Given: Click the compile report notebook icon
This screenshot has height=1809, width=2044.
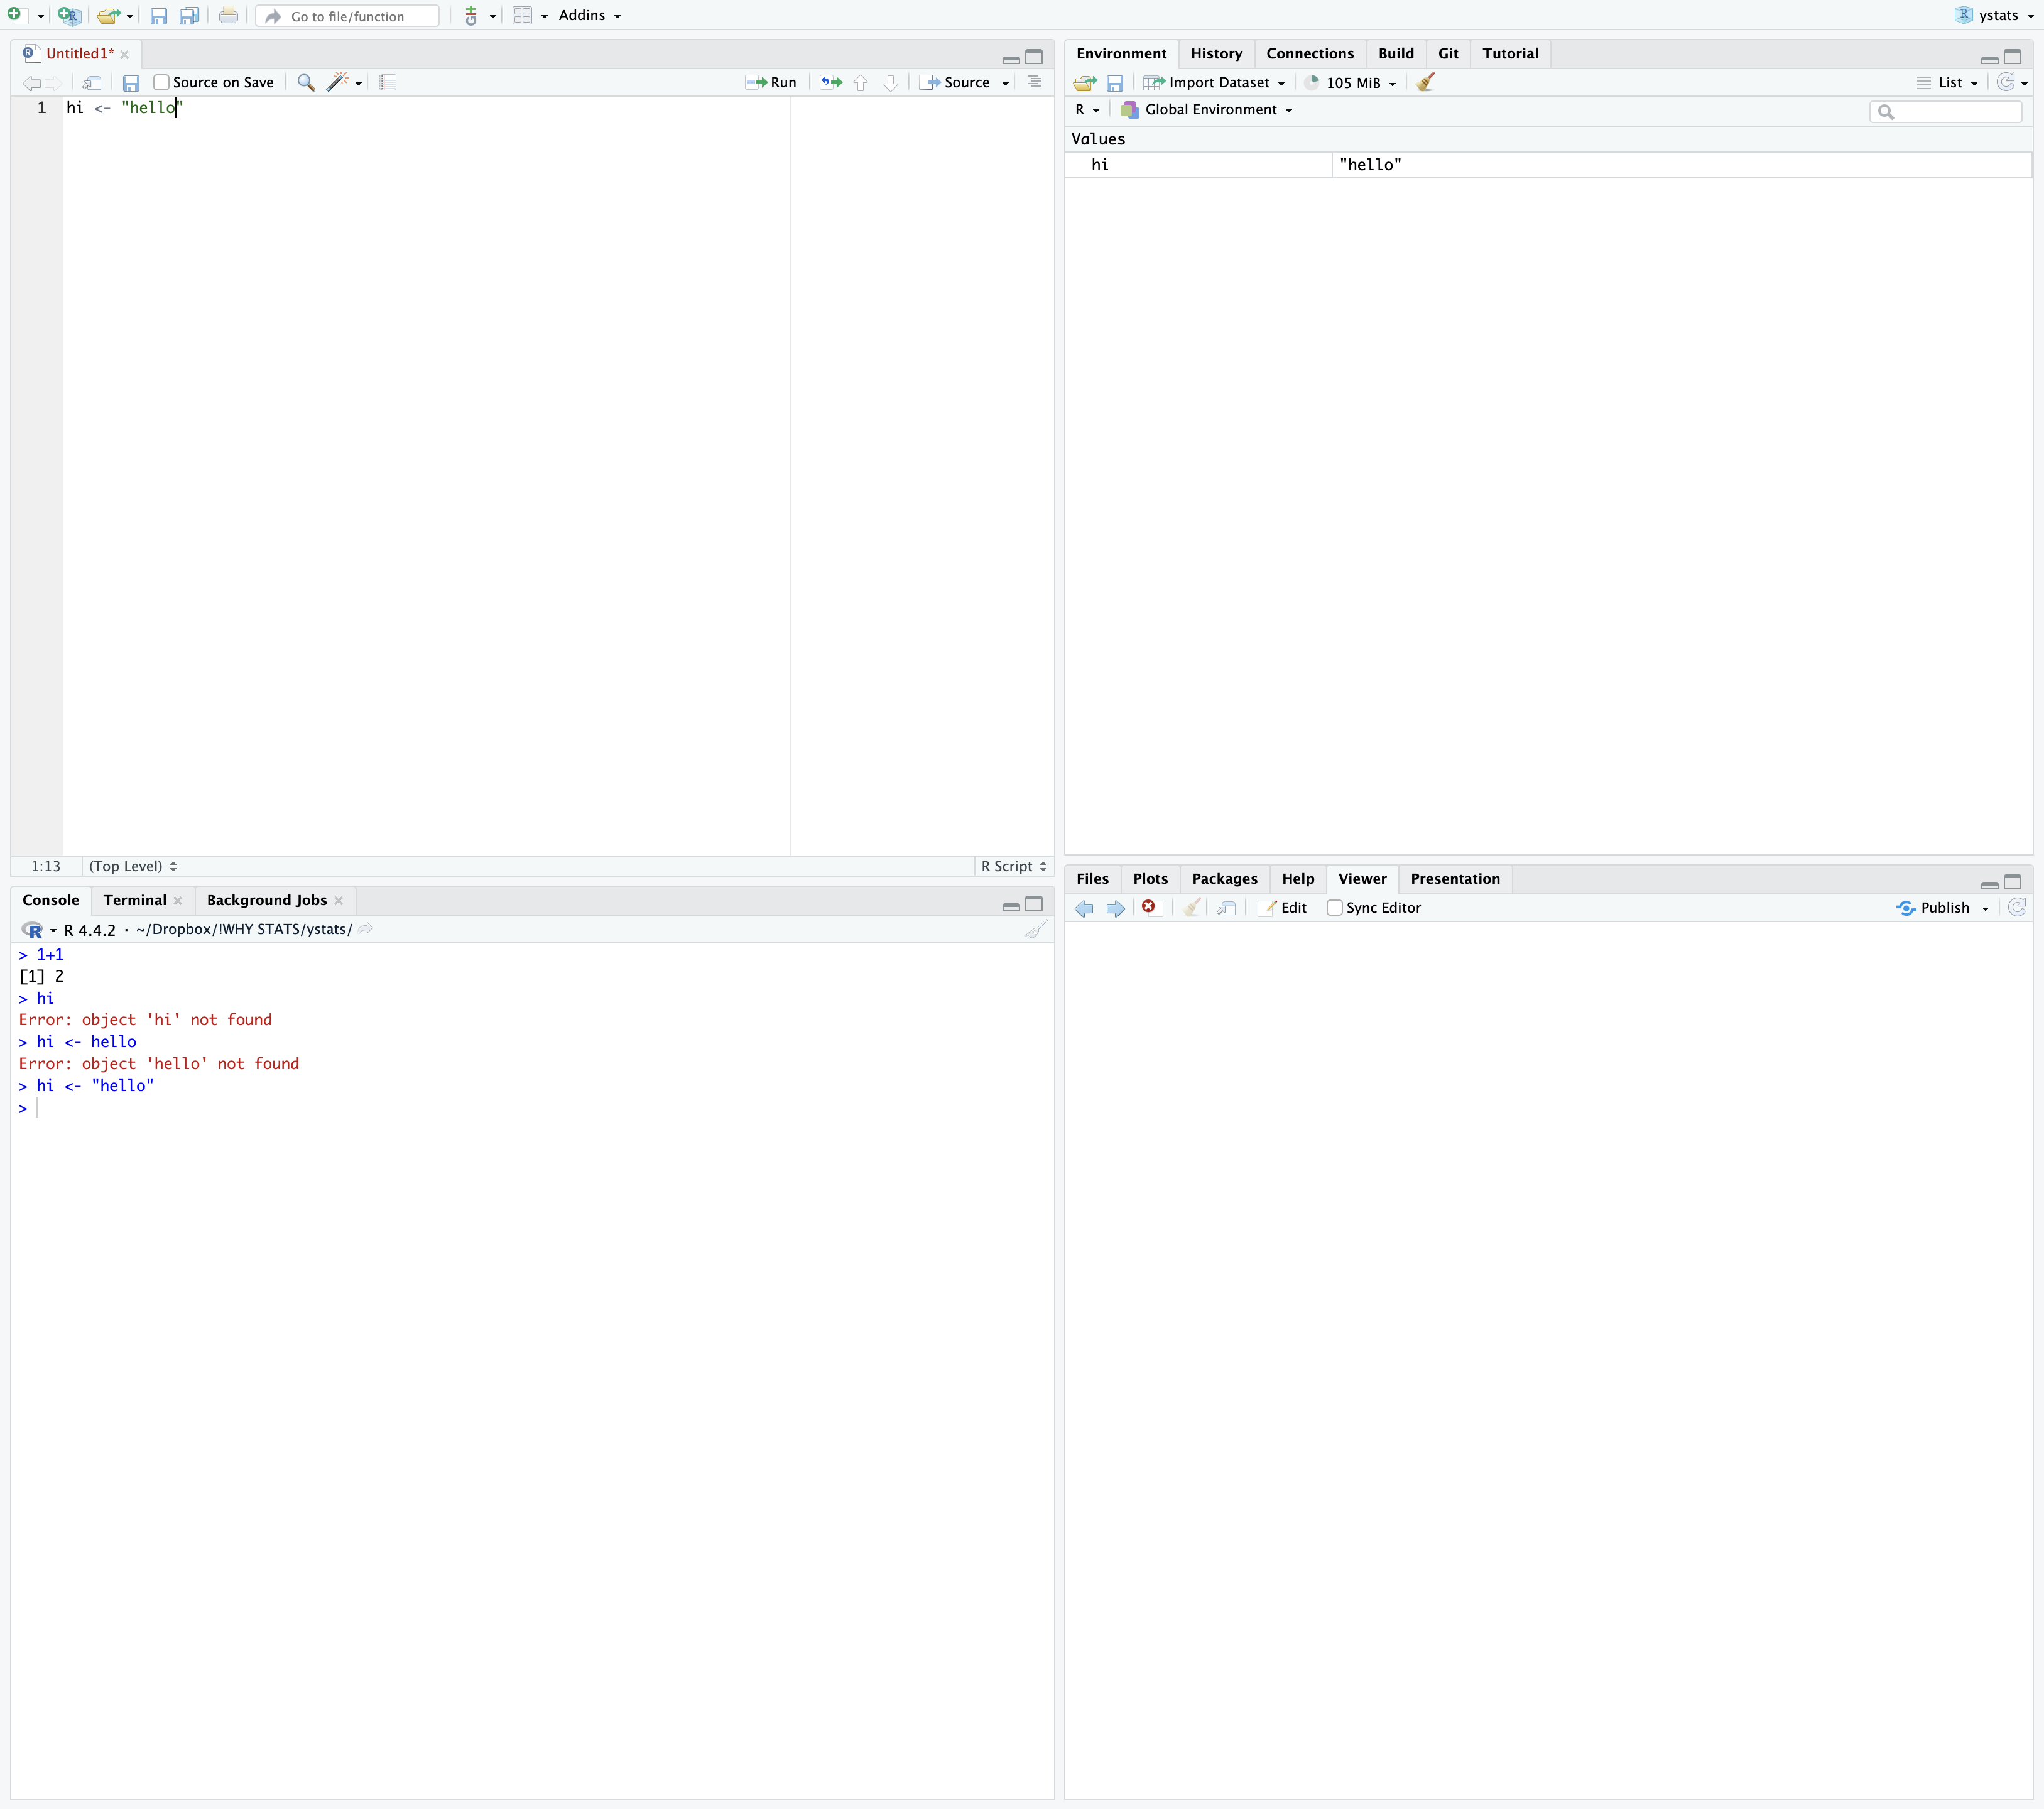Looking at the screenshot, I should (388, 83).
